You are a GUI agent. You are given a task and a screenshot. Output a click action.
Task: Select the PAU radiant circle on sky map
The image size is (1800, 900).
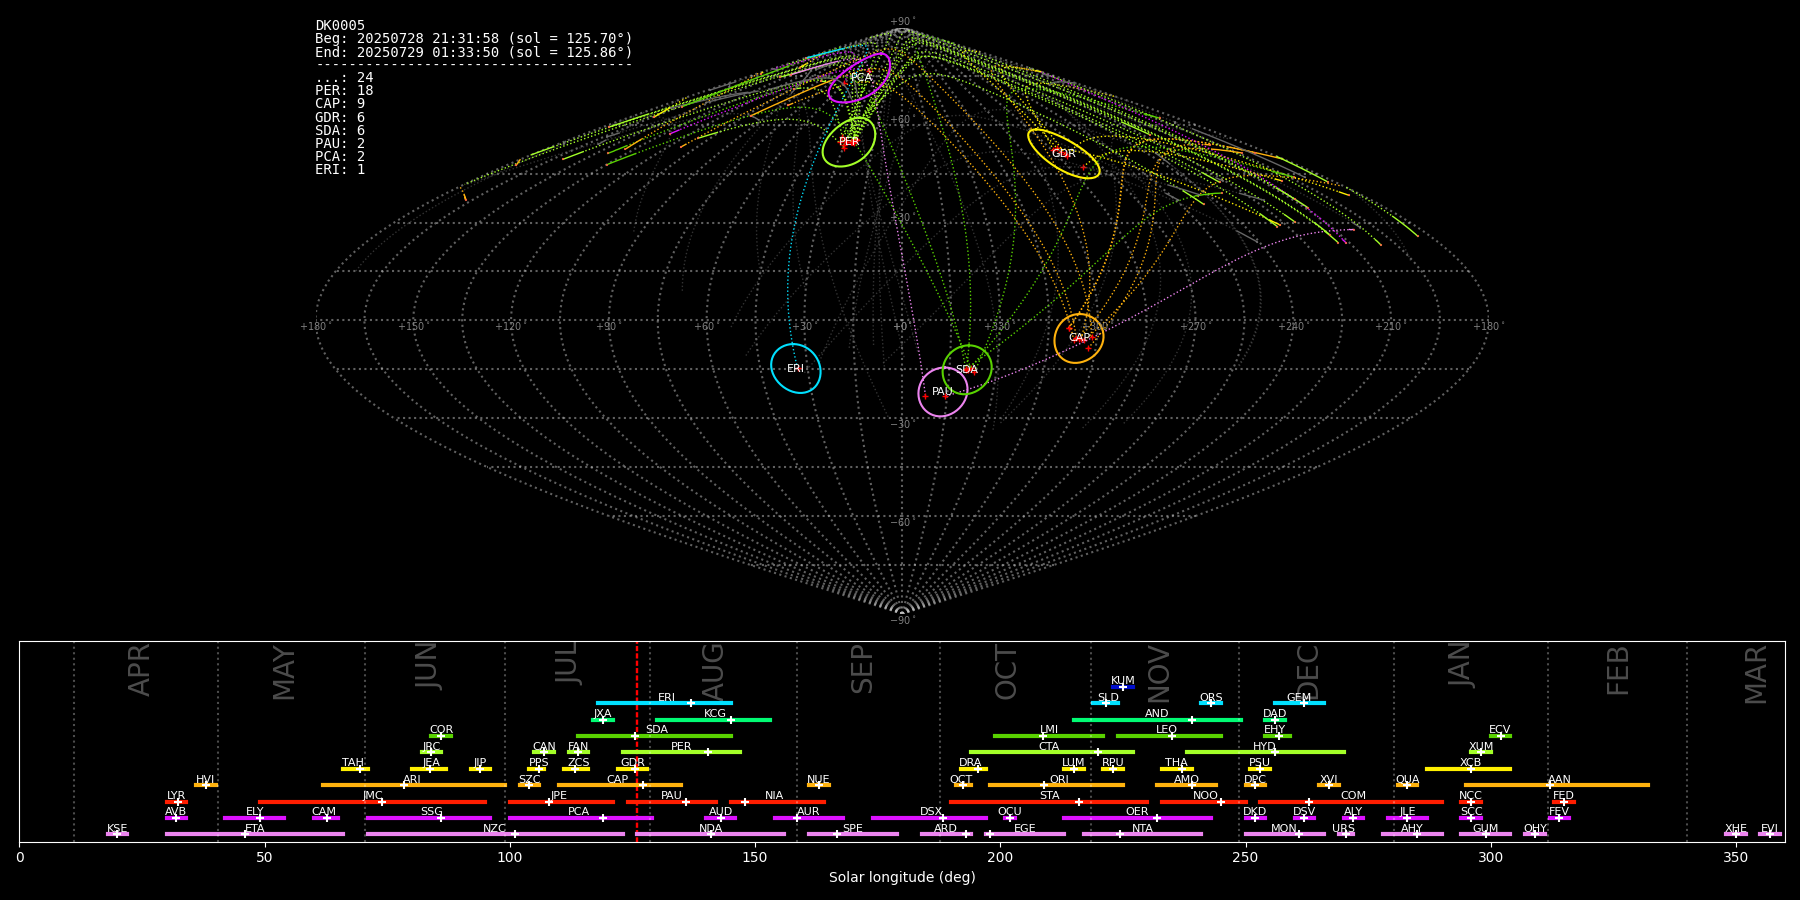[943, 392]
